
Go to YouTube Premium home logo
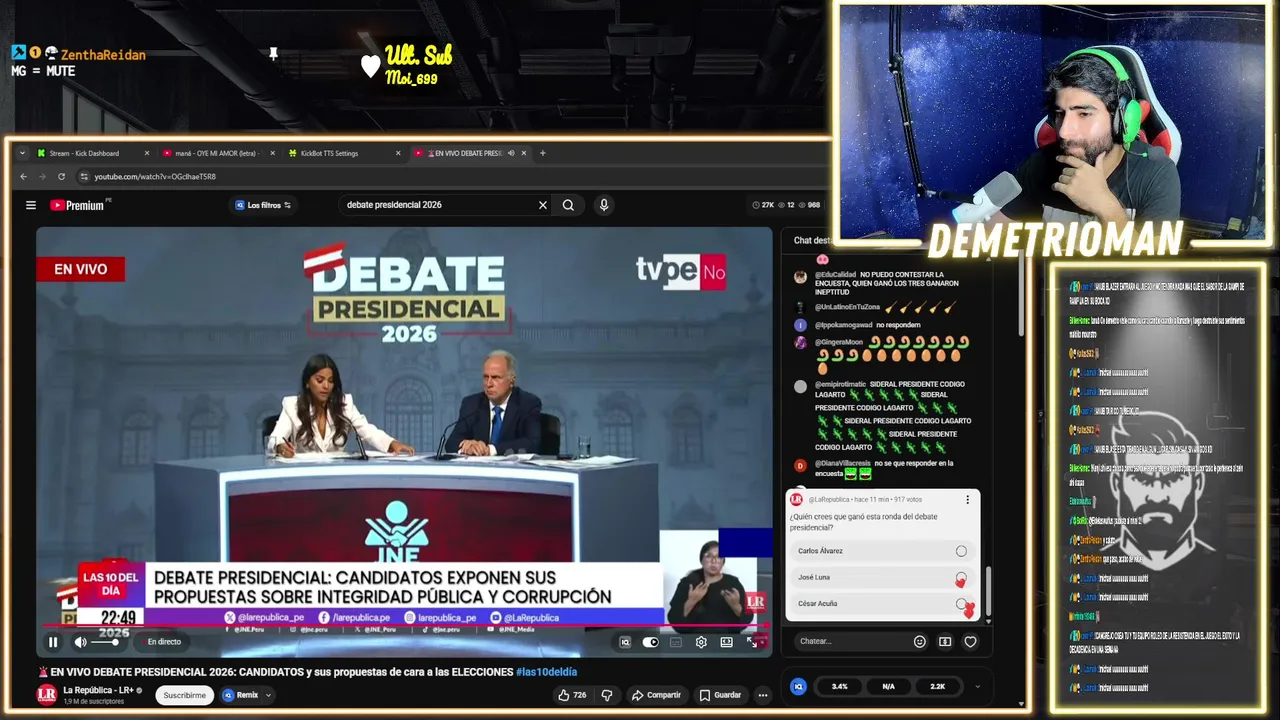[x=79, y=205]
